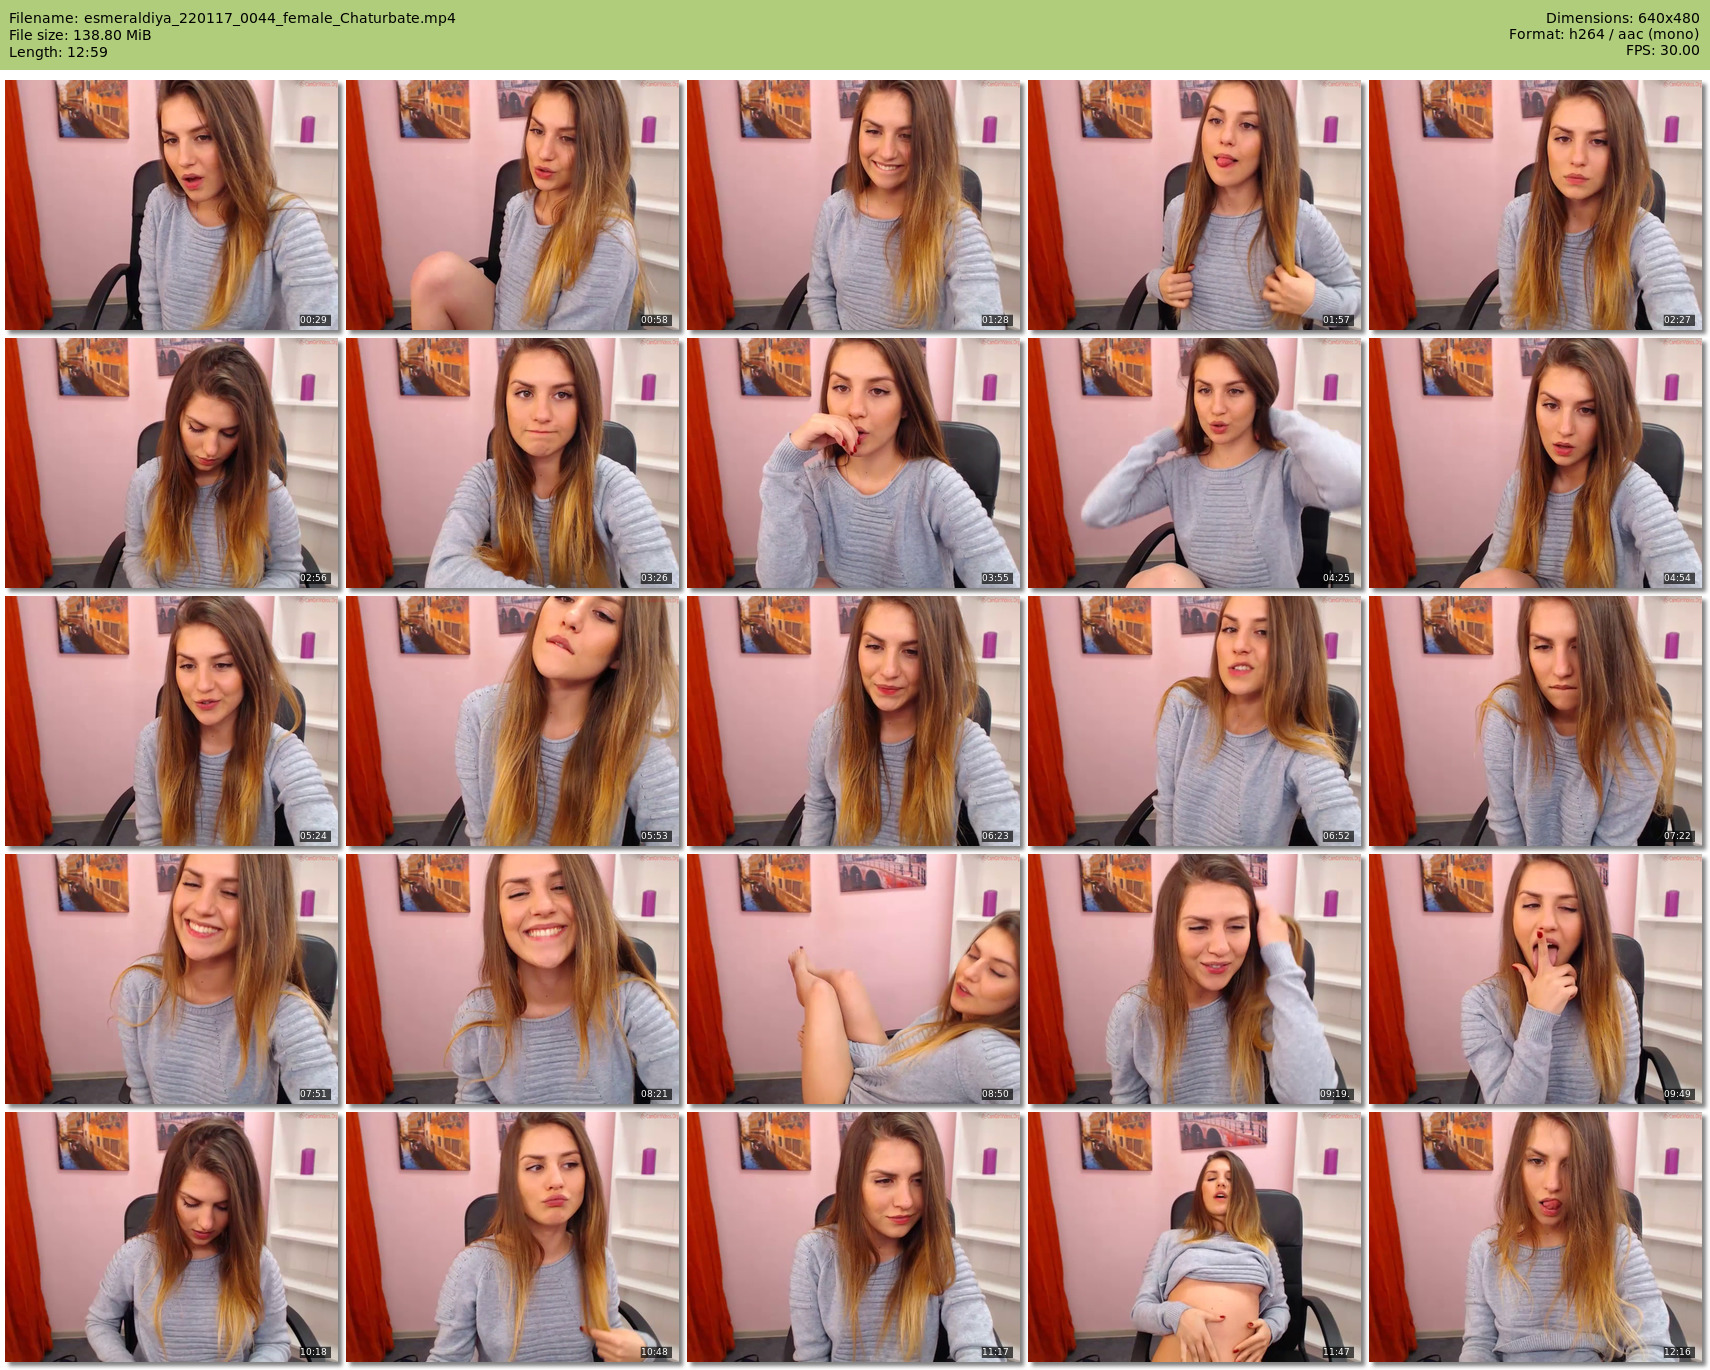Image resolution: width=1710 pixels, height=1370 pixels.
Task: Select the "FPS: 30.00" text
Action: click(x=1662, y=50)
